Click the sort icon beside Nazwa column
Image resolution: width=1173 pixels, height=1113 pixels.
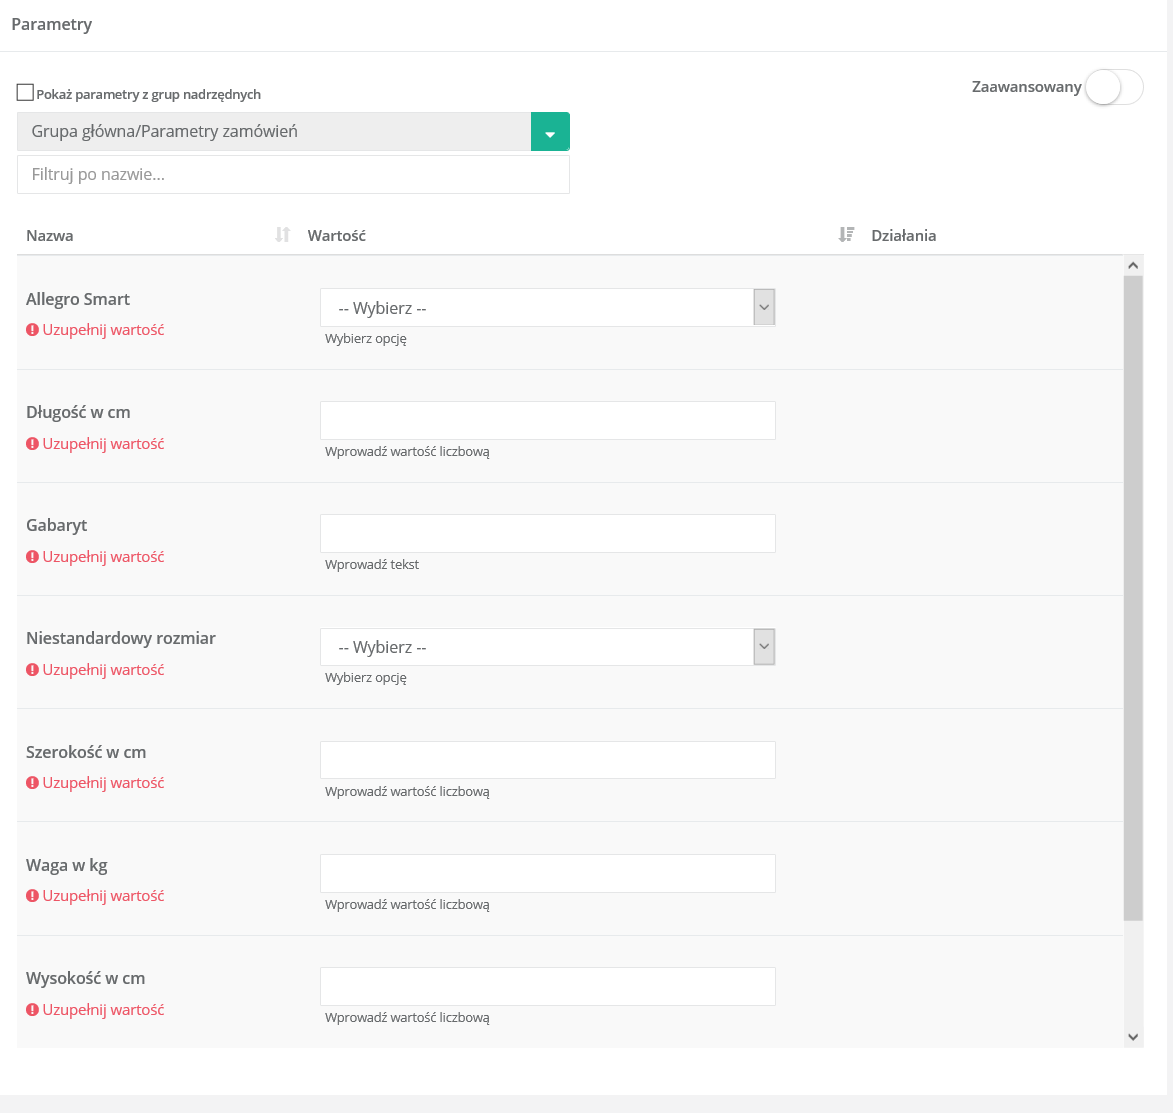pyautogui.click(x=283, y=235)
